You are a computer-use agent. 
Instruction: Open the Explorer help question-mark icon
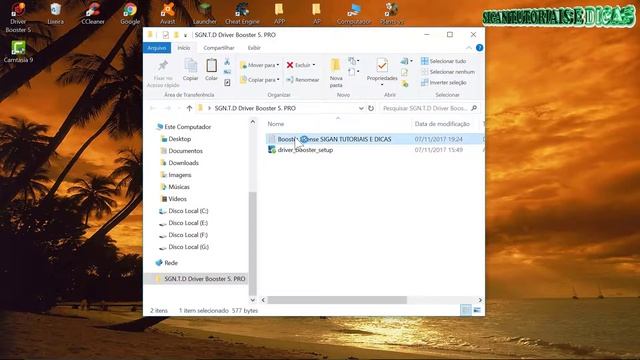pos(480,48)
